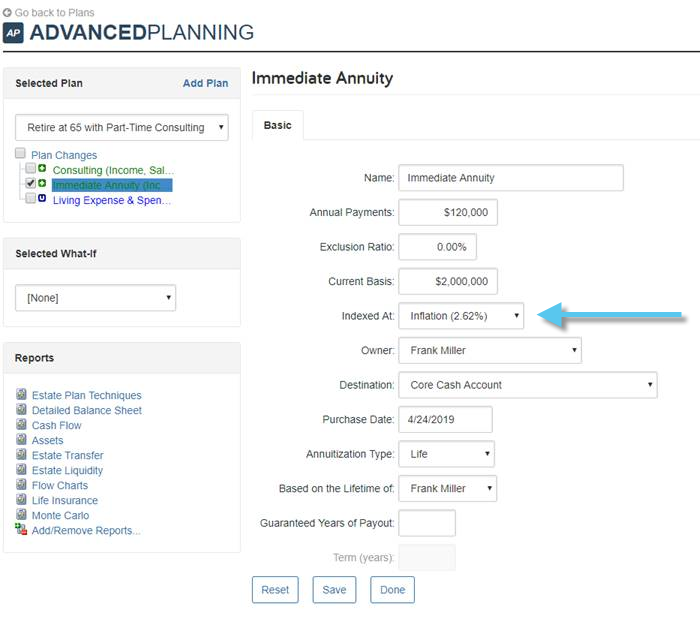The image size is (700, 618).
Task: Toggle the Plan Changes checkbox
Action: pyautogui.click(x=20, y=153)
